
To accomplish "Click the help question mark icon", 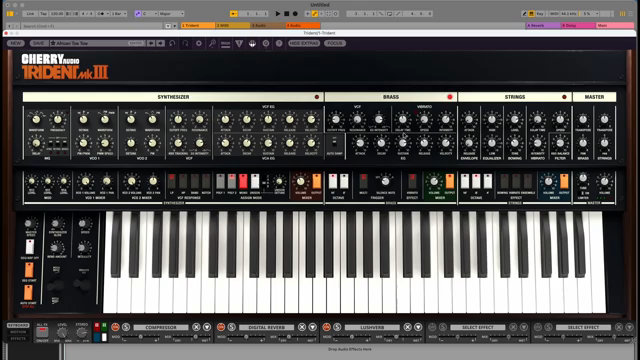I will 279,43.
